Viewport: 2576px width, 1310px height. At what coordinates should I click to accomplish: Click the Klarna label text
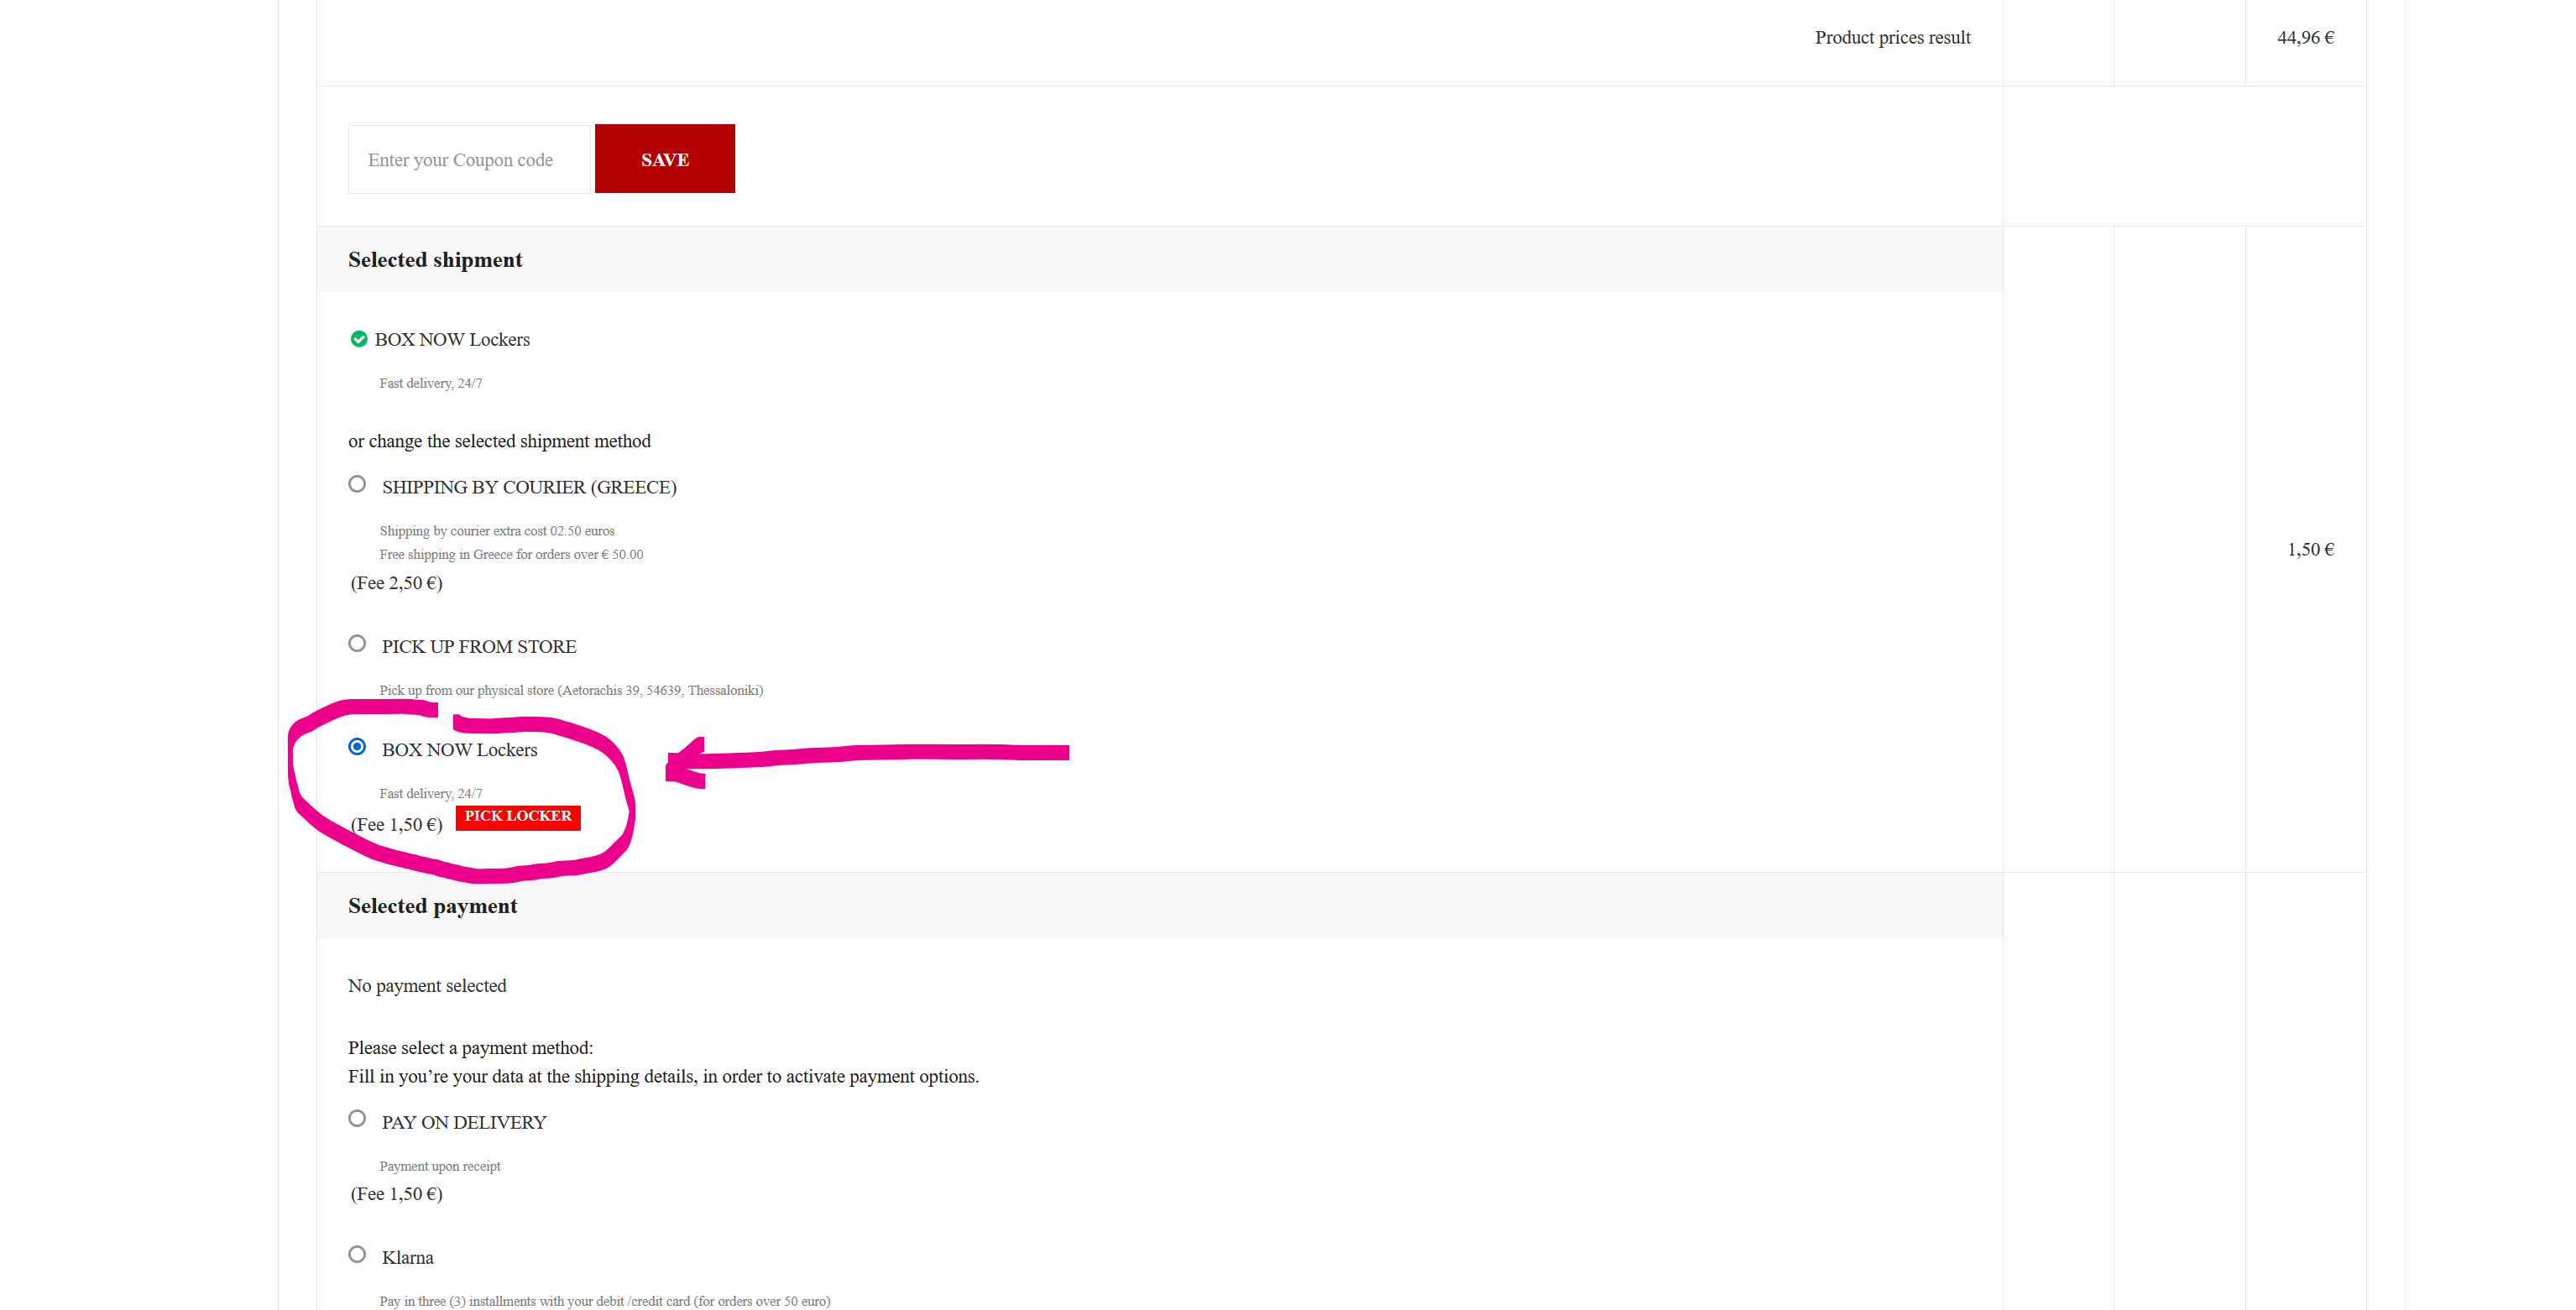408,1257
